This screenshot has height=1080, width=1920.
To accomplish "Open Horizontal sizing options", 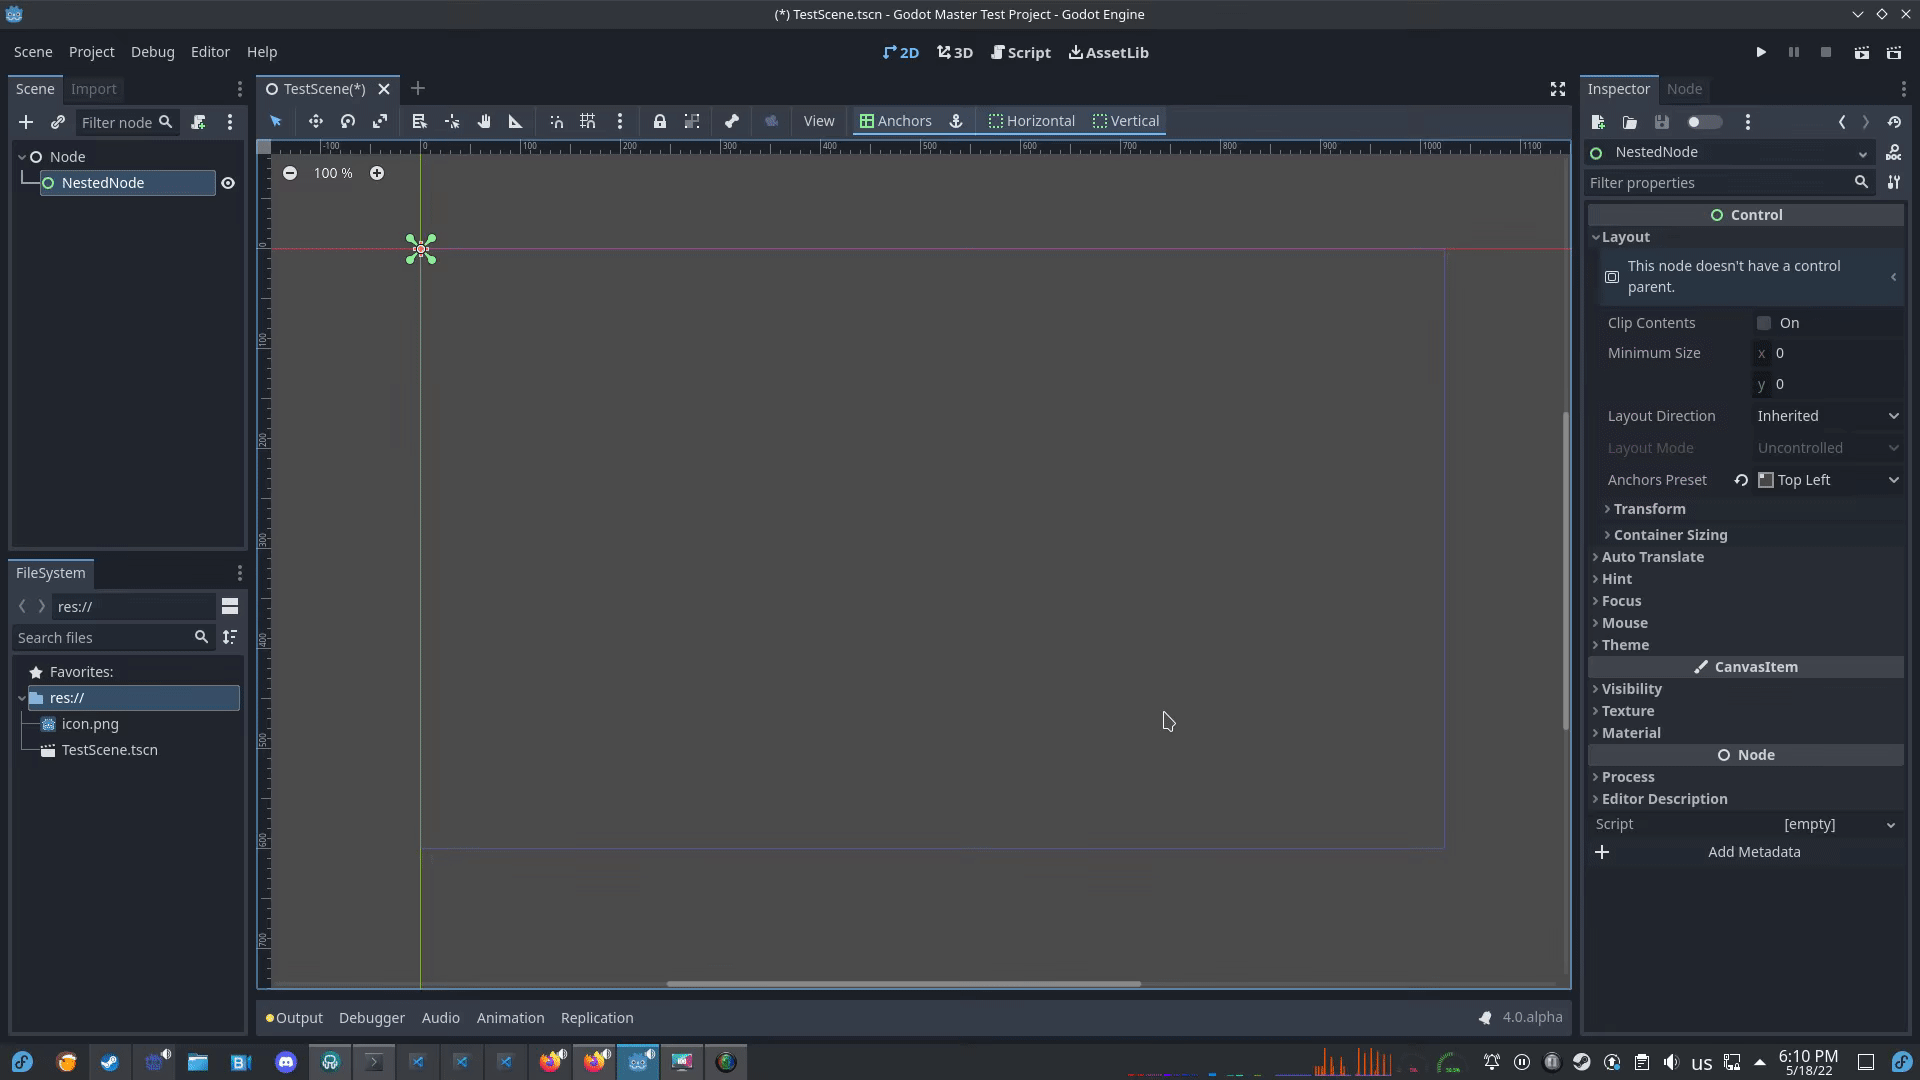I will [1032, 121].
